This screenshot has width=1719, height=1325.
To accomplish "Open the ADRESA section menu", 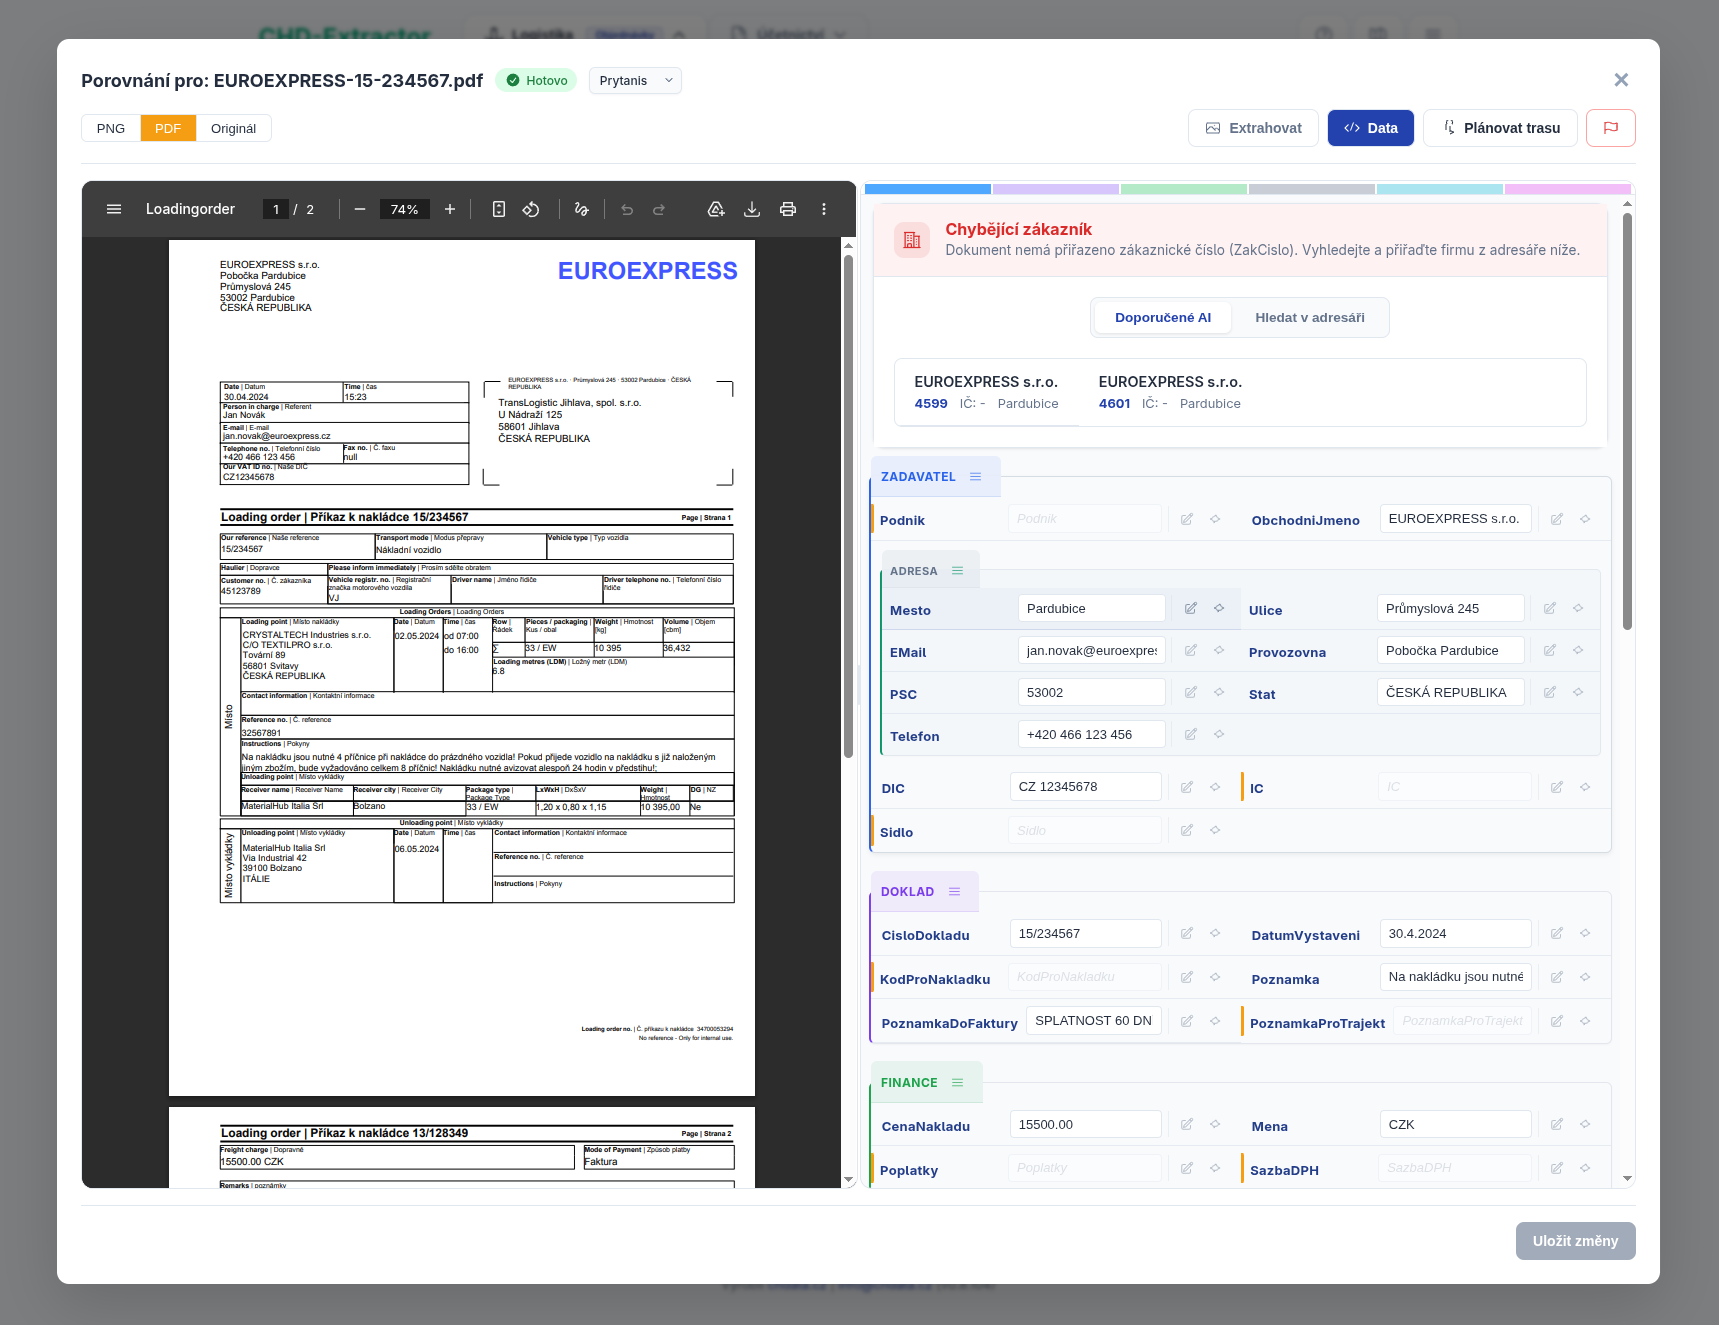I will point(958,571).
